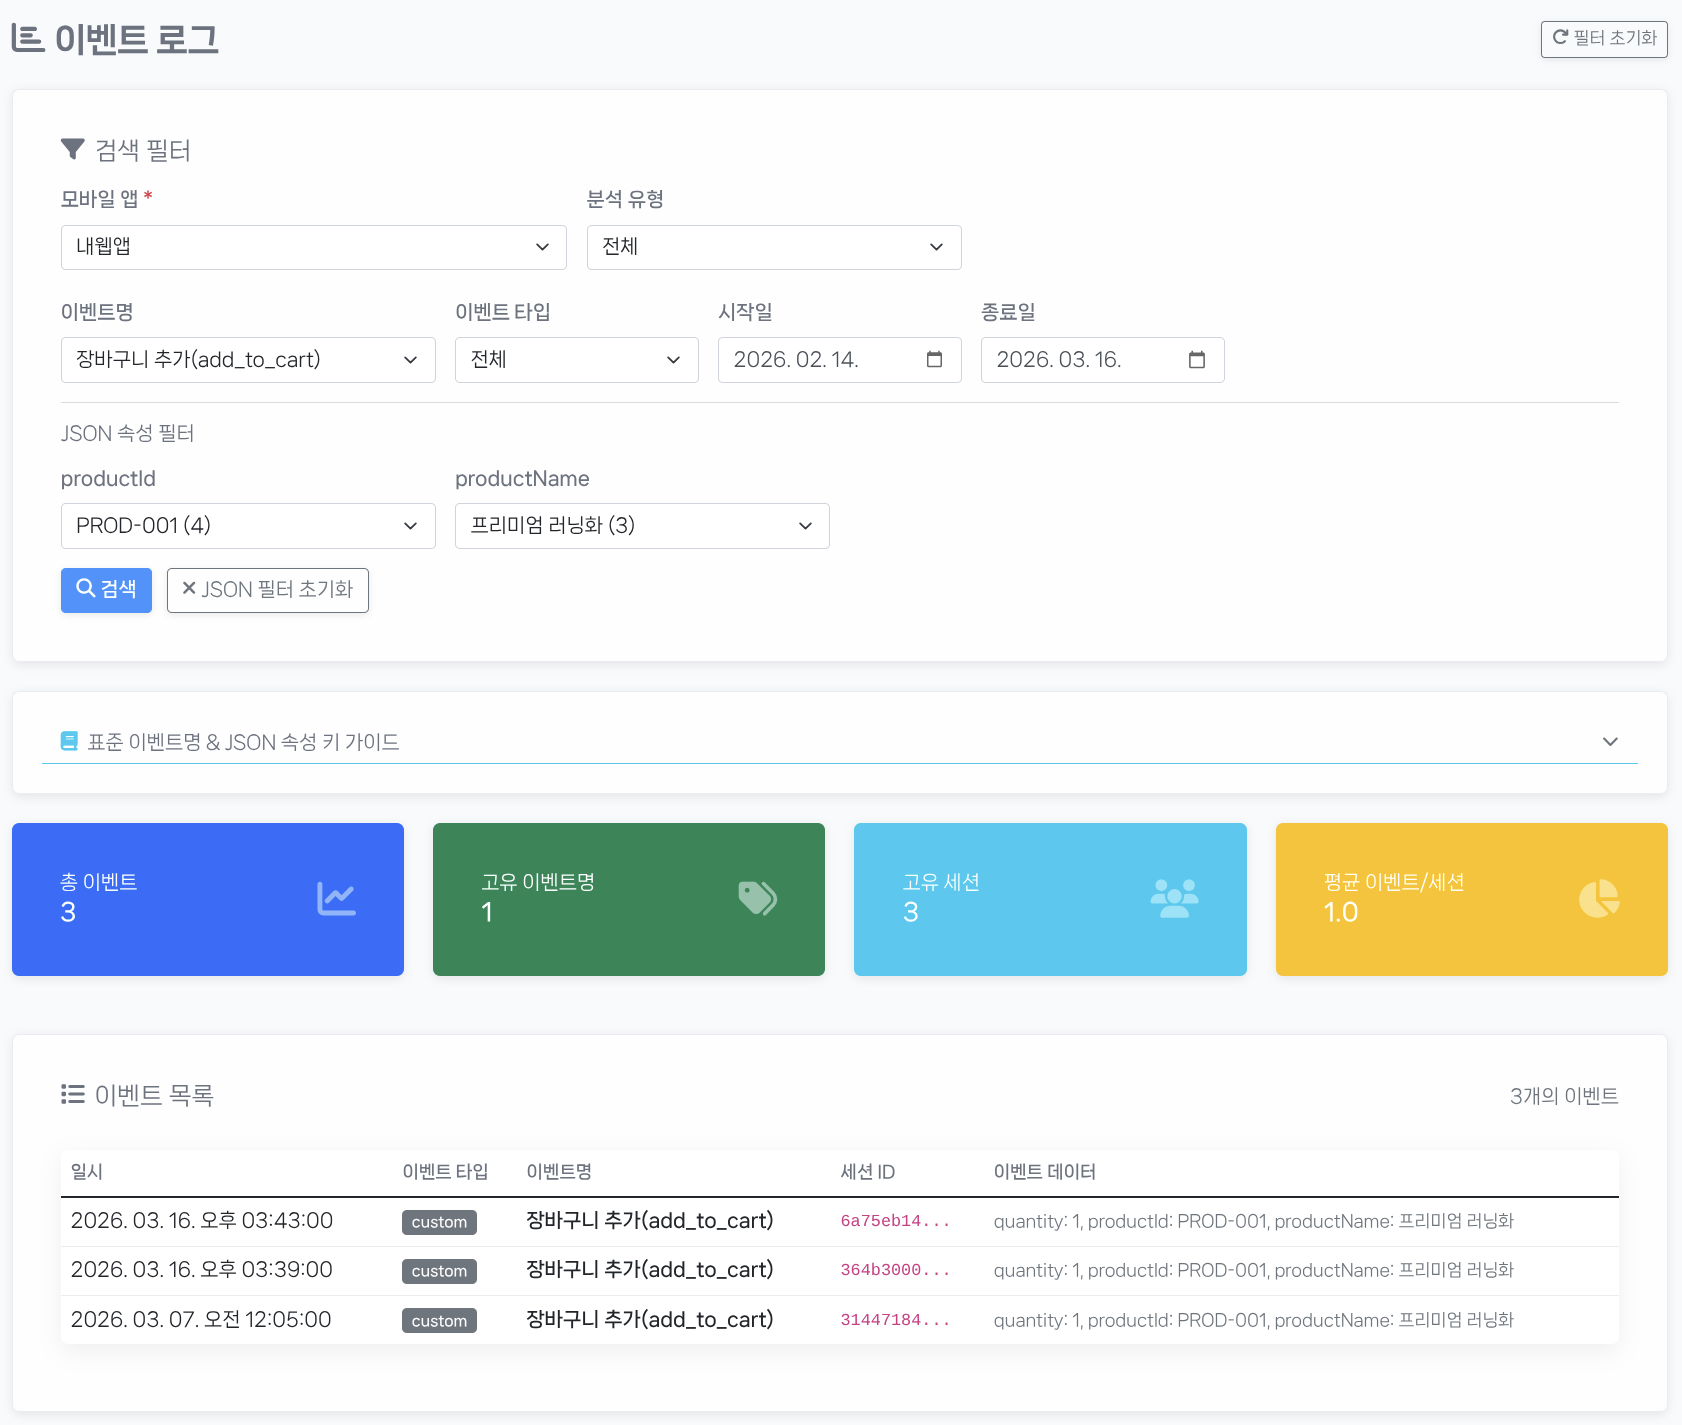The width and height of the screenshot is (1682, 1425).
Task: Open the 이벤트 타입 dropdown
Action: [x=576, y=360]
